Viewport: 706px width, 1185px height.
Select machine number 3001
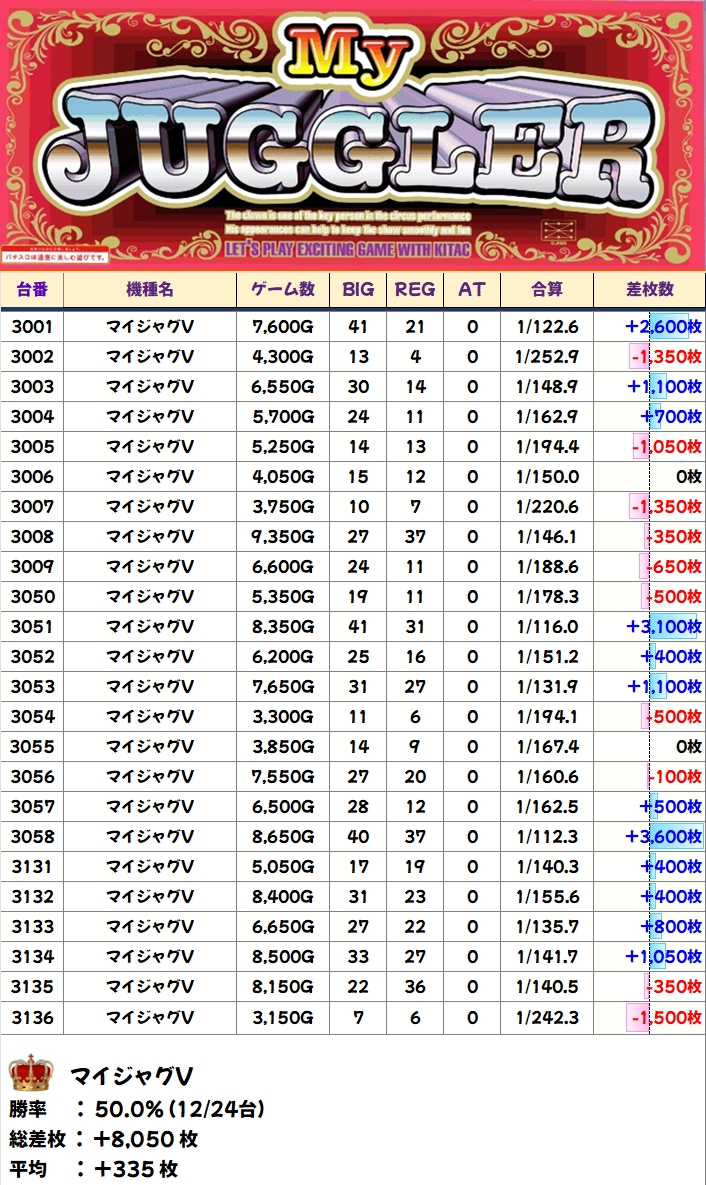32,326
